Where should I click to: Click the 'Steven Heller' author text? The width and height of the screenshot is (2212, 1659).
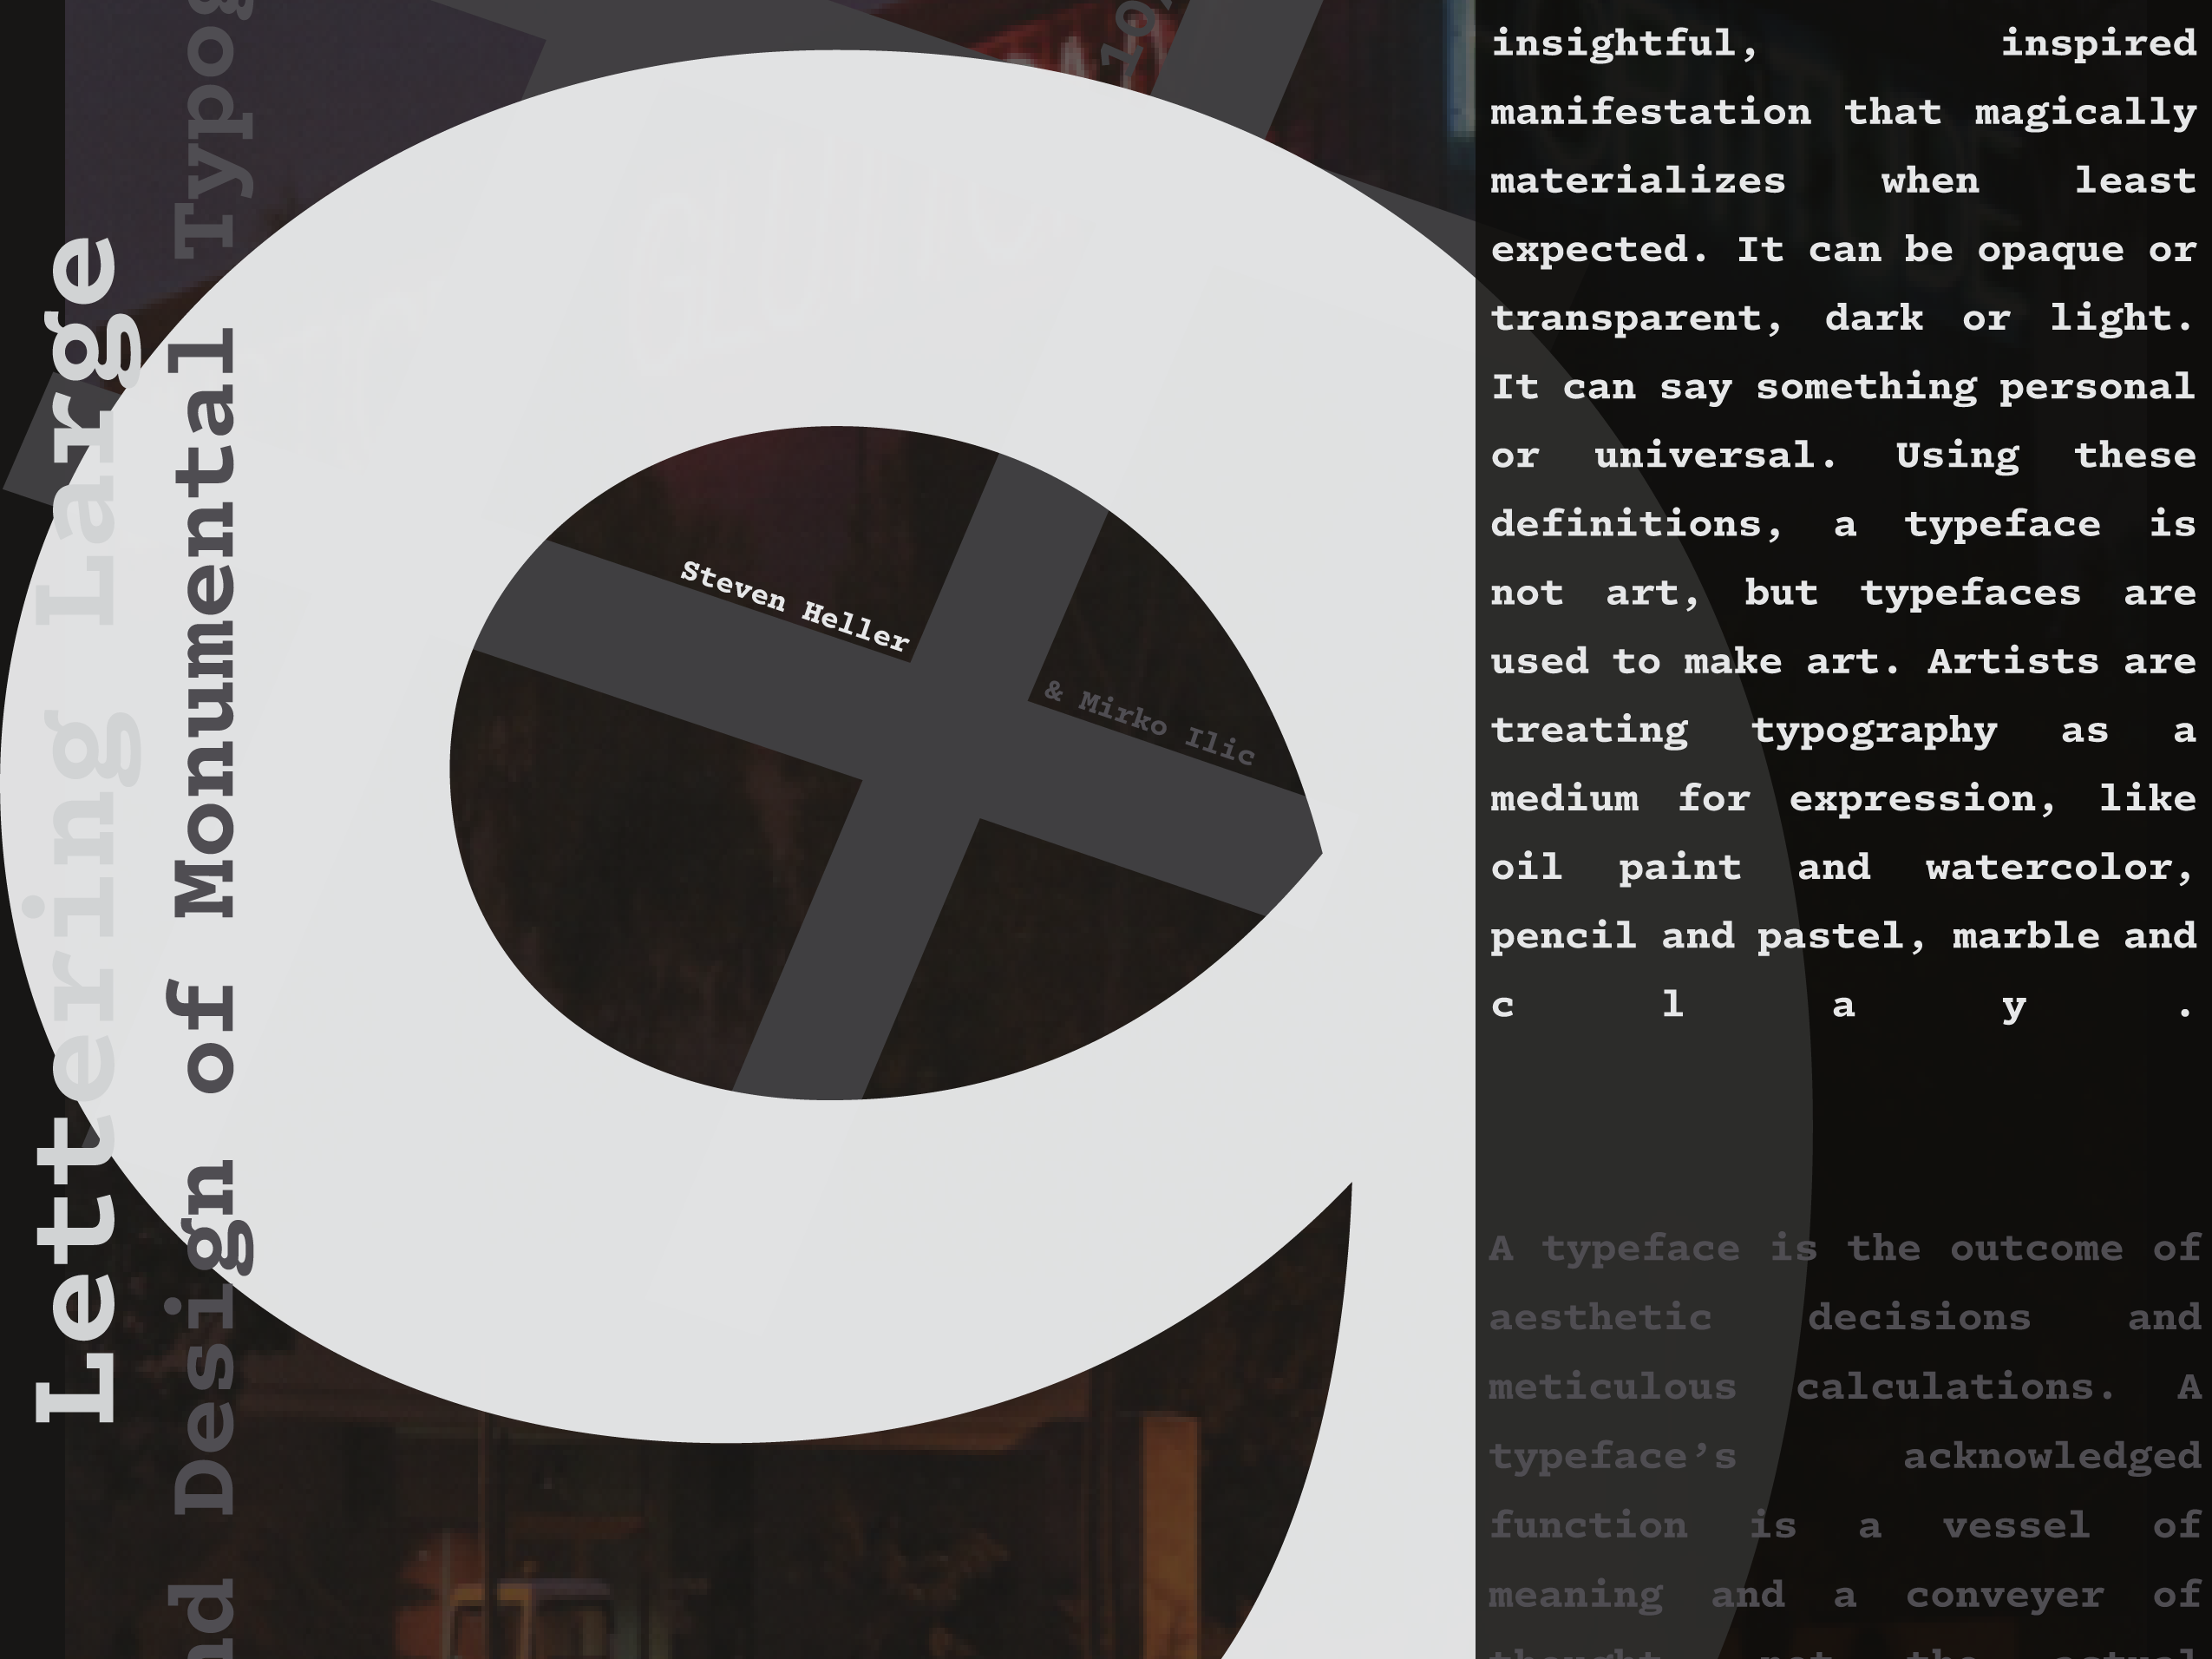click(x=795, y=606)
